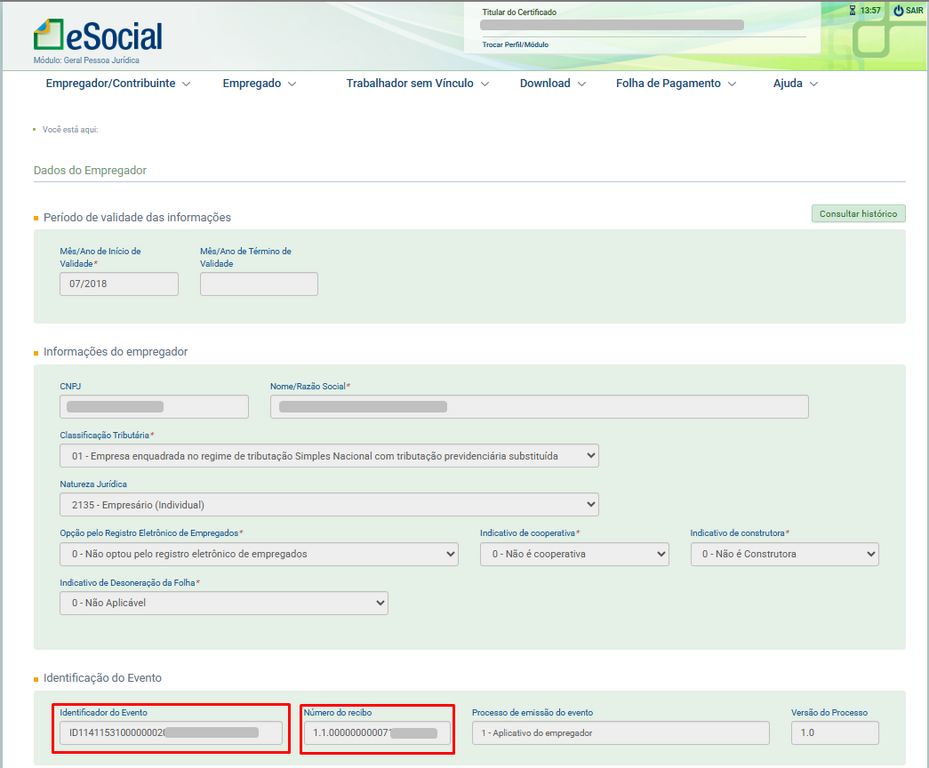This screenshot has width=929, height=768.
Task: Click the Trocar Perfil/Módulo link
Action: point(515,45)
